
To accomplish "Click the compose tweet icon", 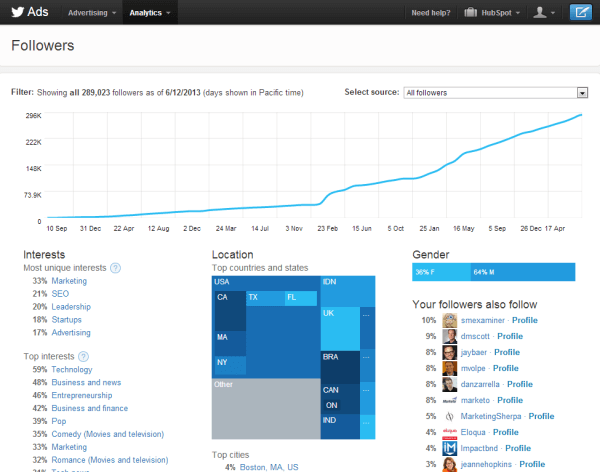I will [579, 13].
